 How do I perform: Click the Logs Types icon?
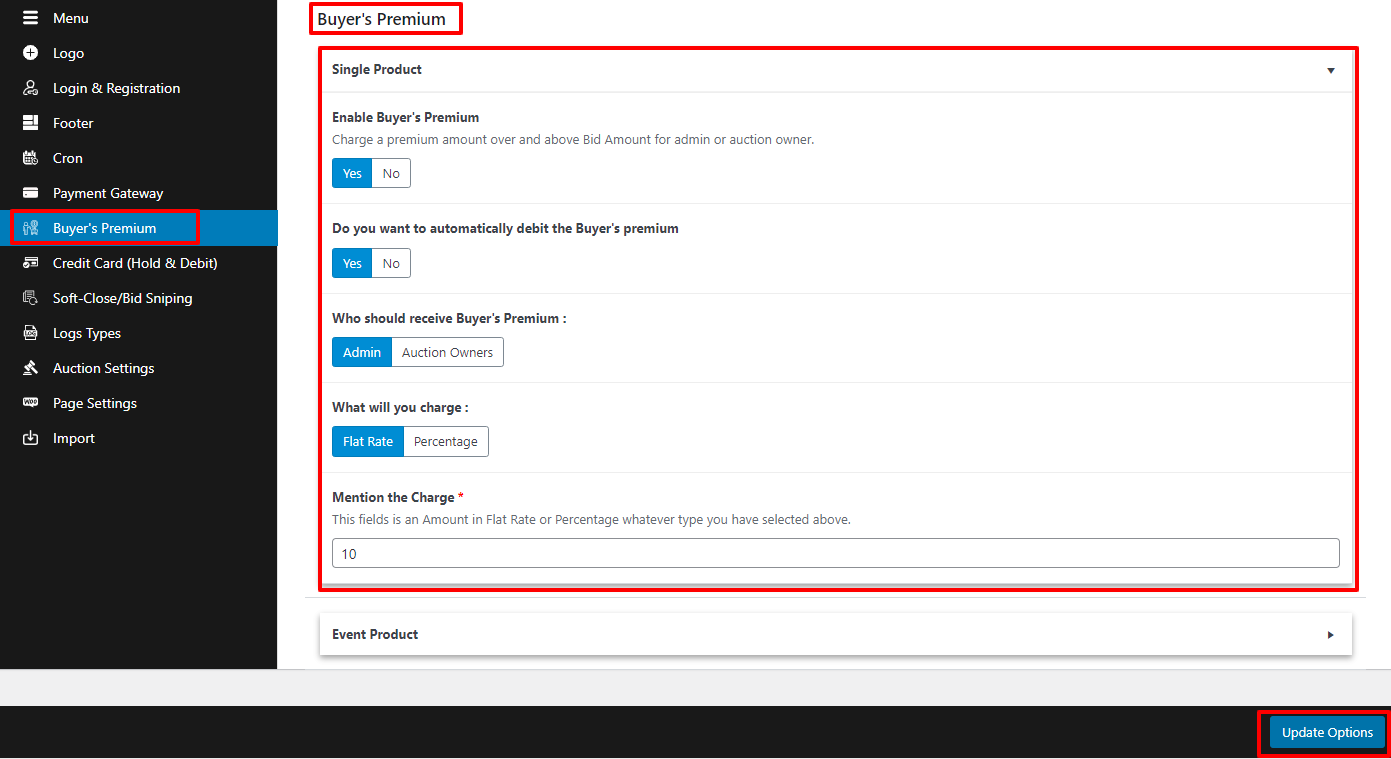(x=30, y=333)
